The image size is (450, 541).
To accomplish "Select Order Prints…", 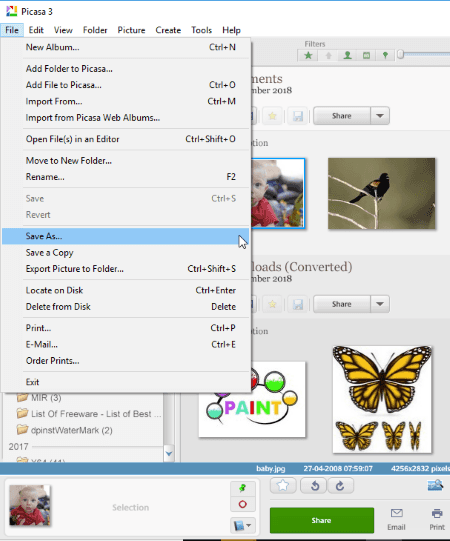I will click(x=126, y=361).
